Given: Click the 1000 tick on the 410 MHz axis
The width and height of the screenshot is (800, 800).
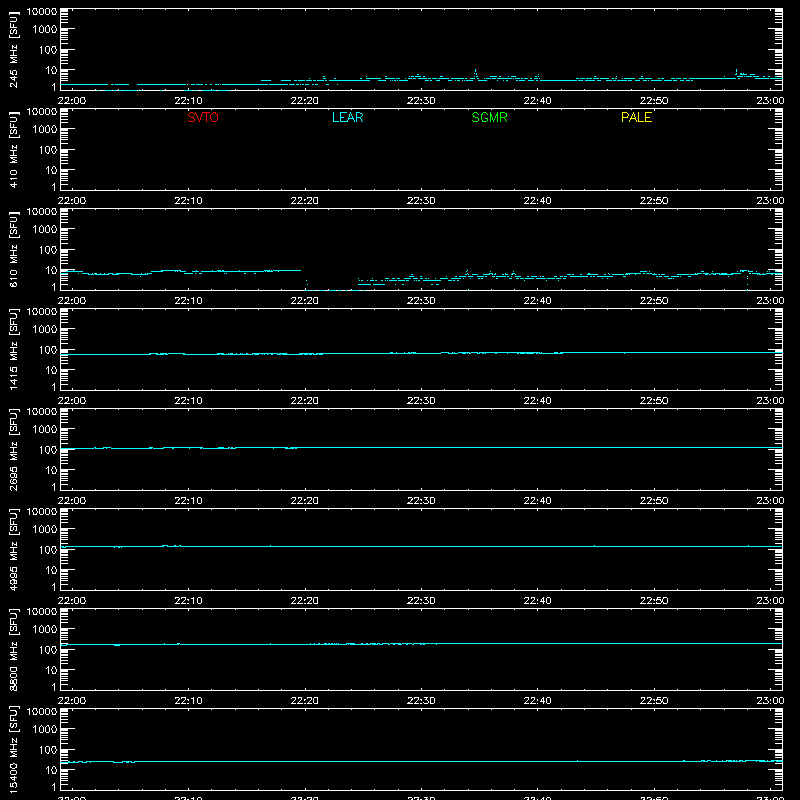Looking at the screenshot, I should pyautogui.click(x=45, y=130).
